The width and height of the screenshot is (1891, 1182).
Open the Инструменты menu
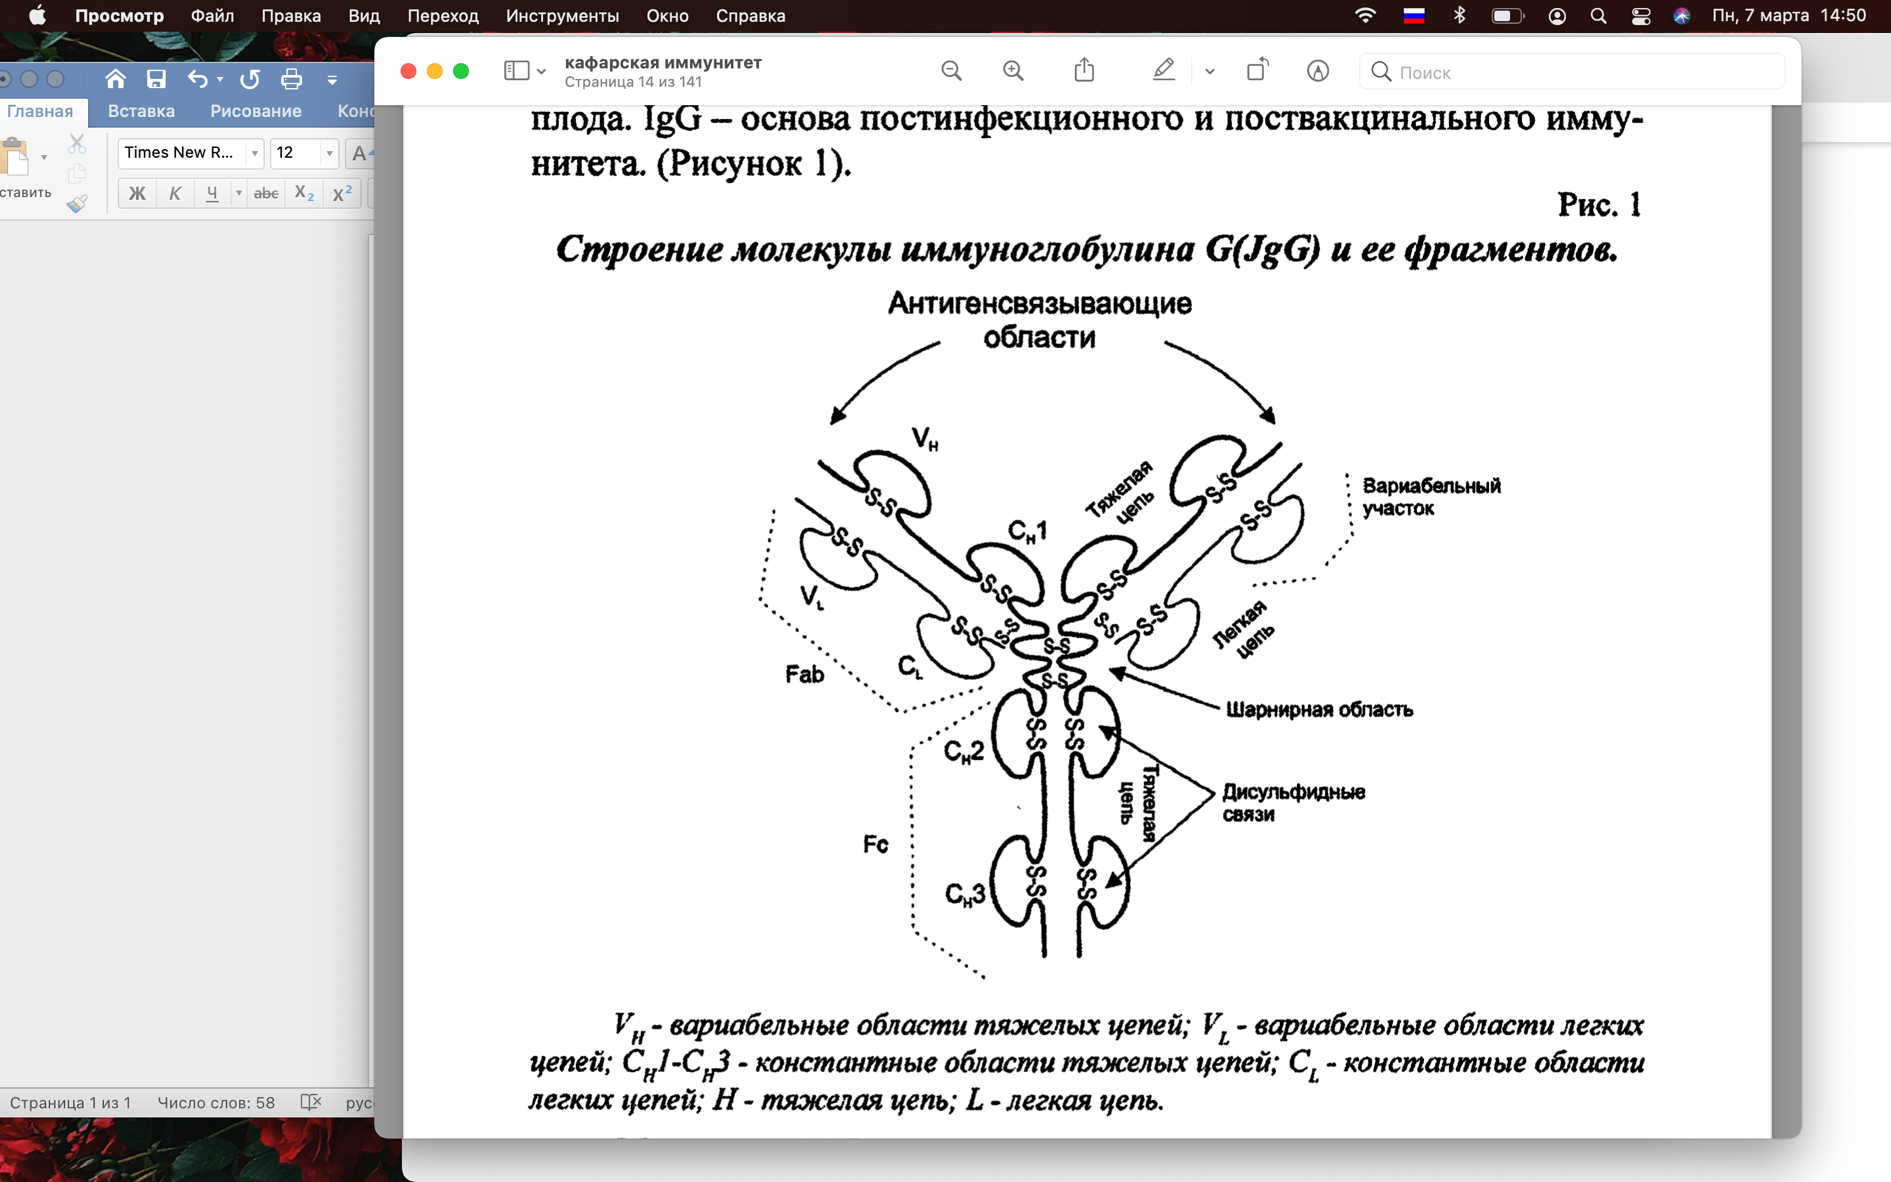coord(562,16)
